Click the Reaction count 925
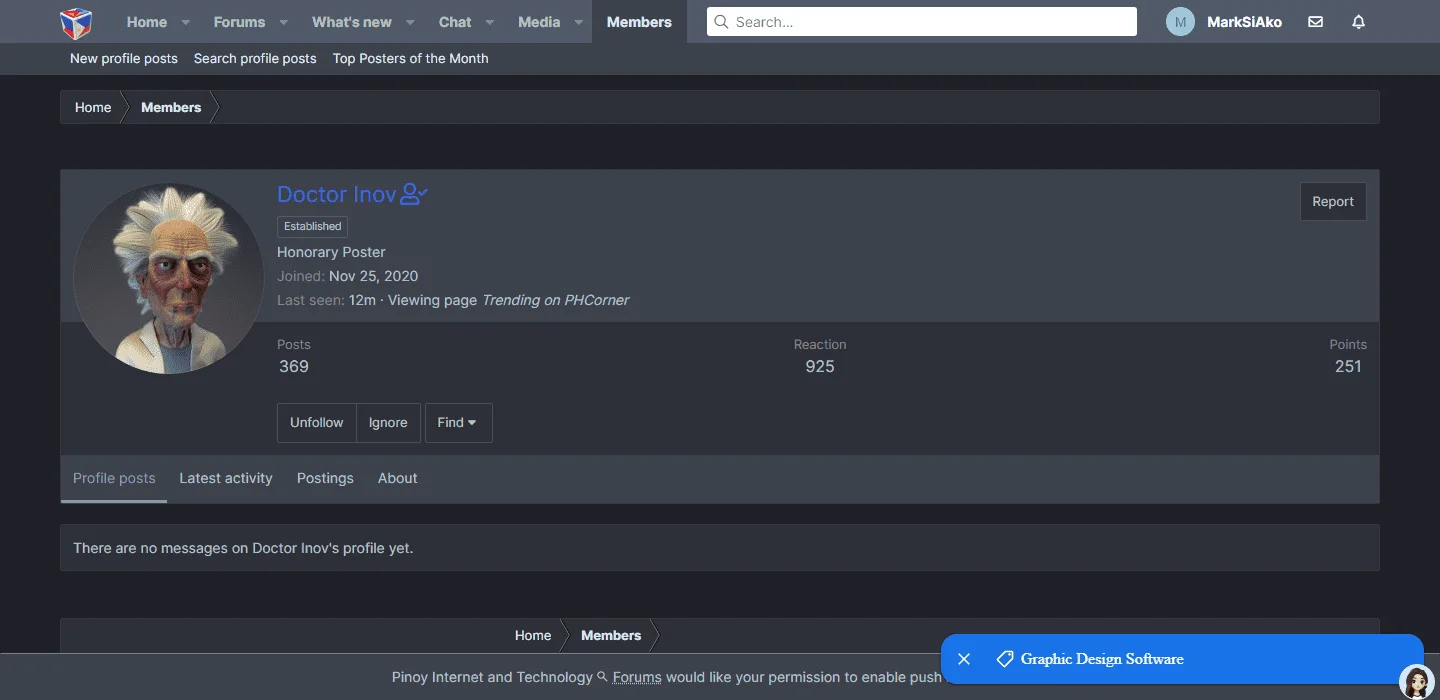Image resolution: width=1440 pixels, height=700 pixels. coord(820,366)
